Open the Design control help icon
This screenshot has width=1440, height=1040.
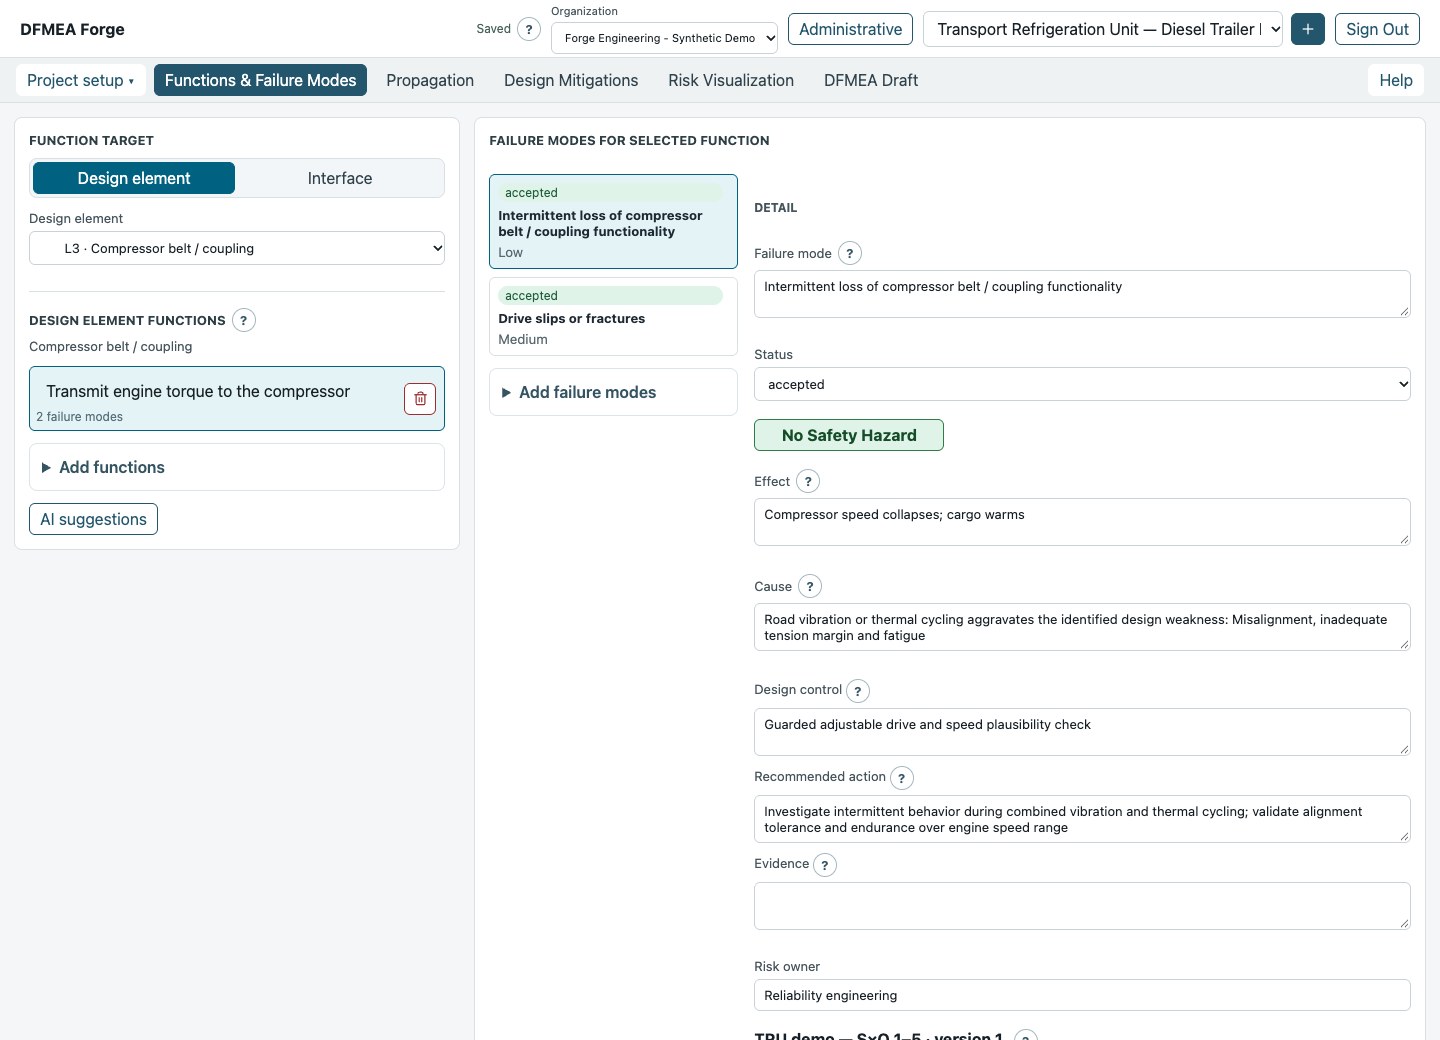pos(858,691)
